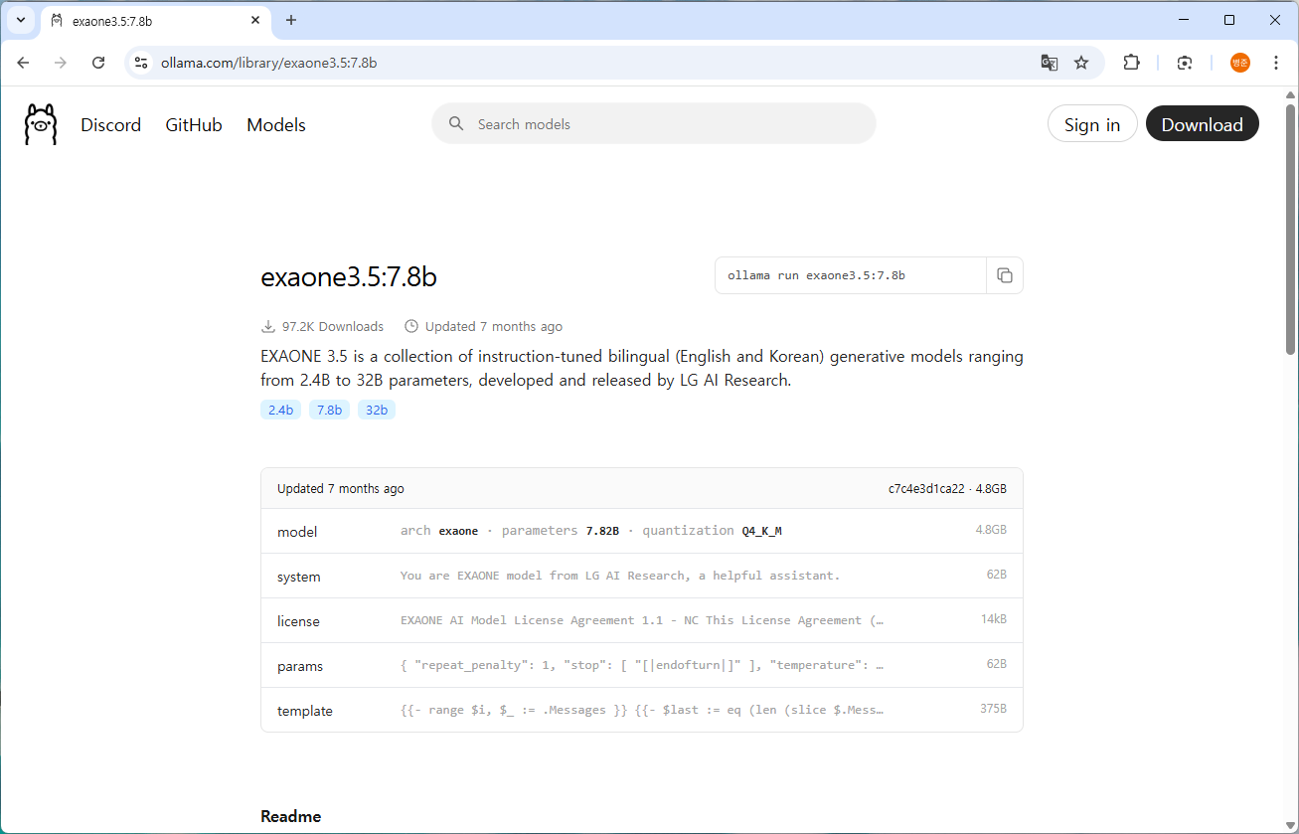
Task: Open a new browser tab
Action: [x=291, y=20]
